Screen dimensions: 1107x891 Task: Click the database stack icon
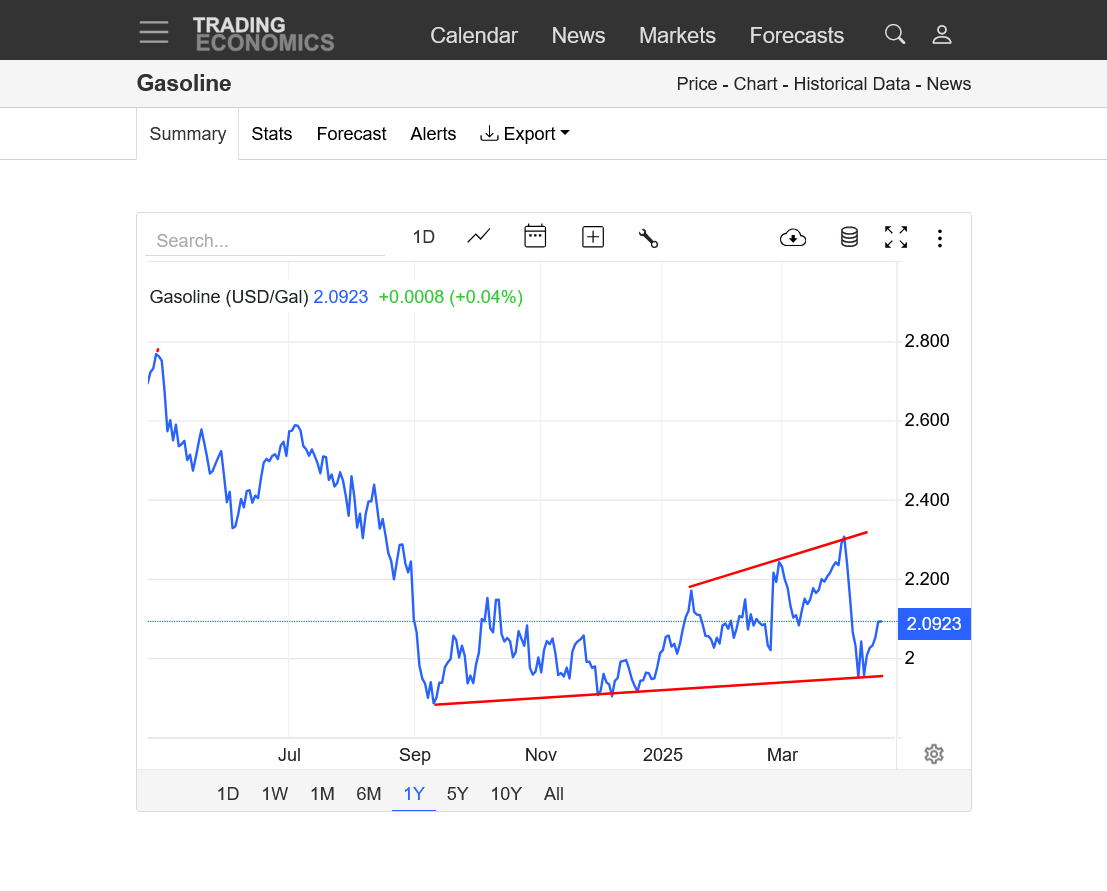tap(849, 238)
